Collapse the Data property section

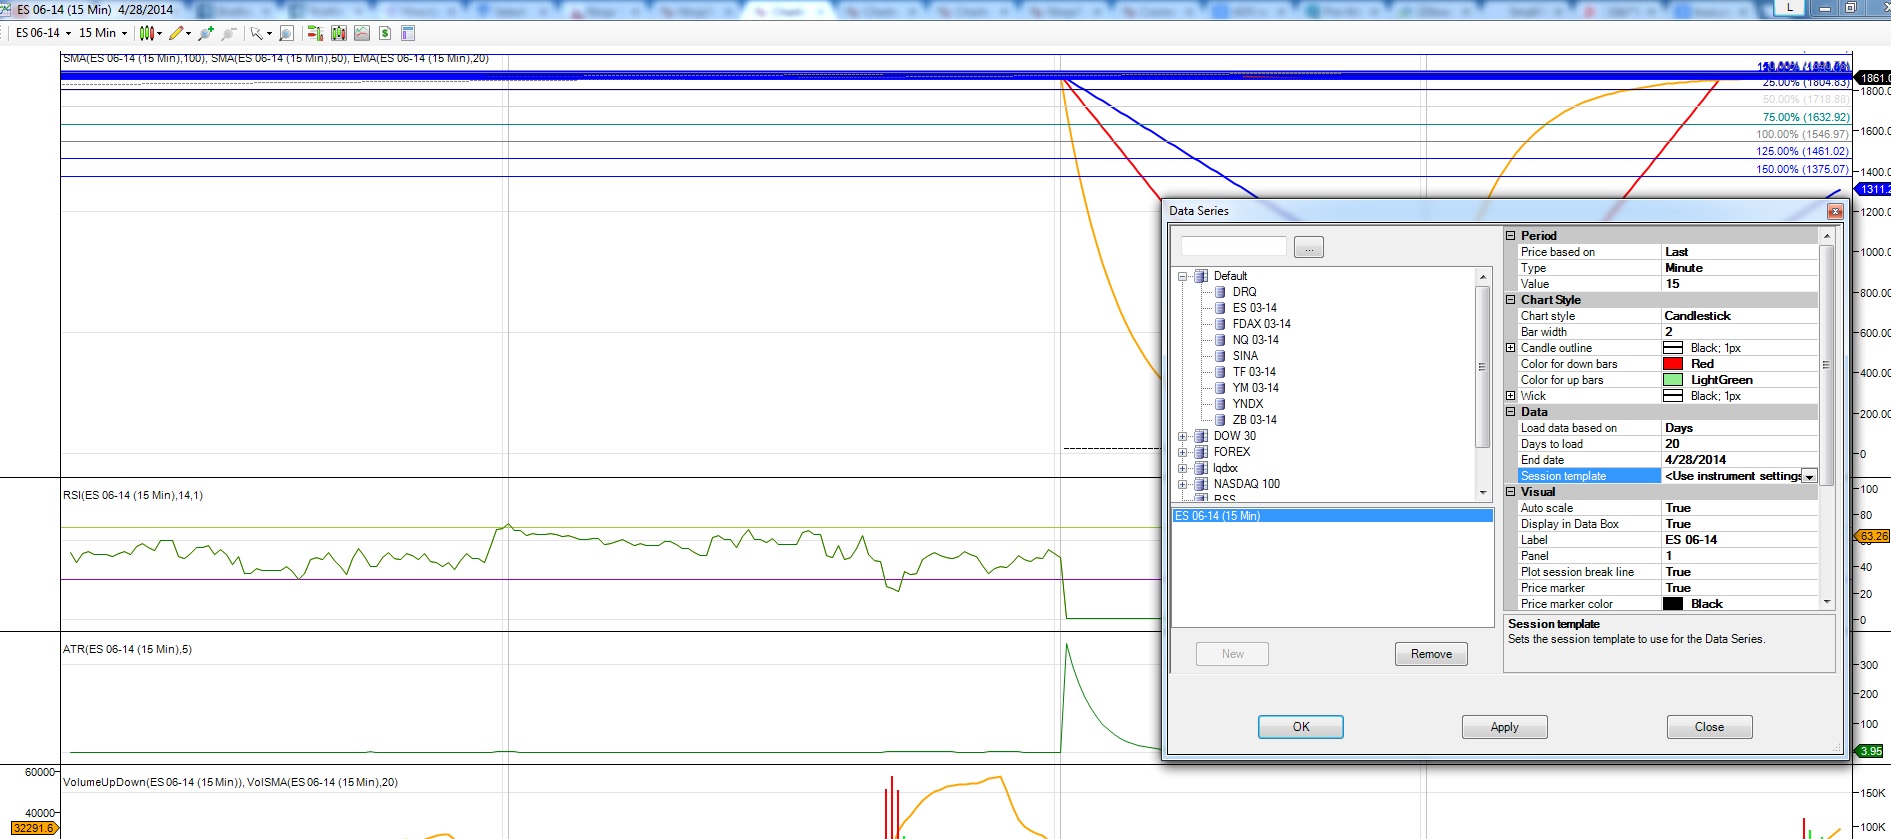click(x=1511, y=412)
